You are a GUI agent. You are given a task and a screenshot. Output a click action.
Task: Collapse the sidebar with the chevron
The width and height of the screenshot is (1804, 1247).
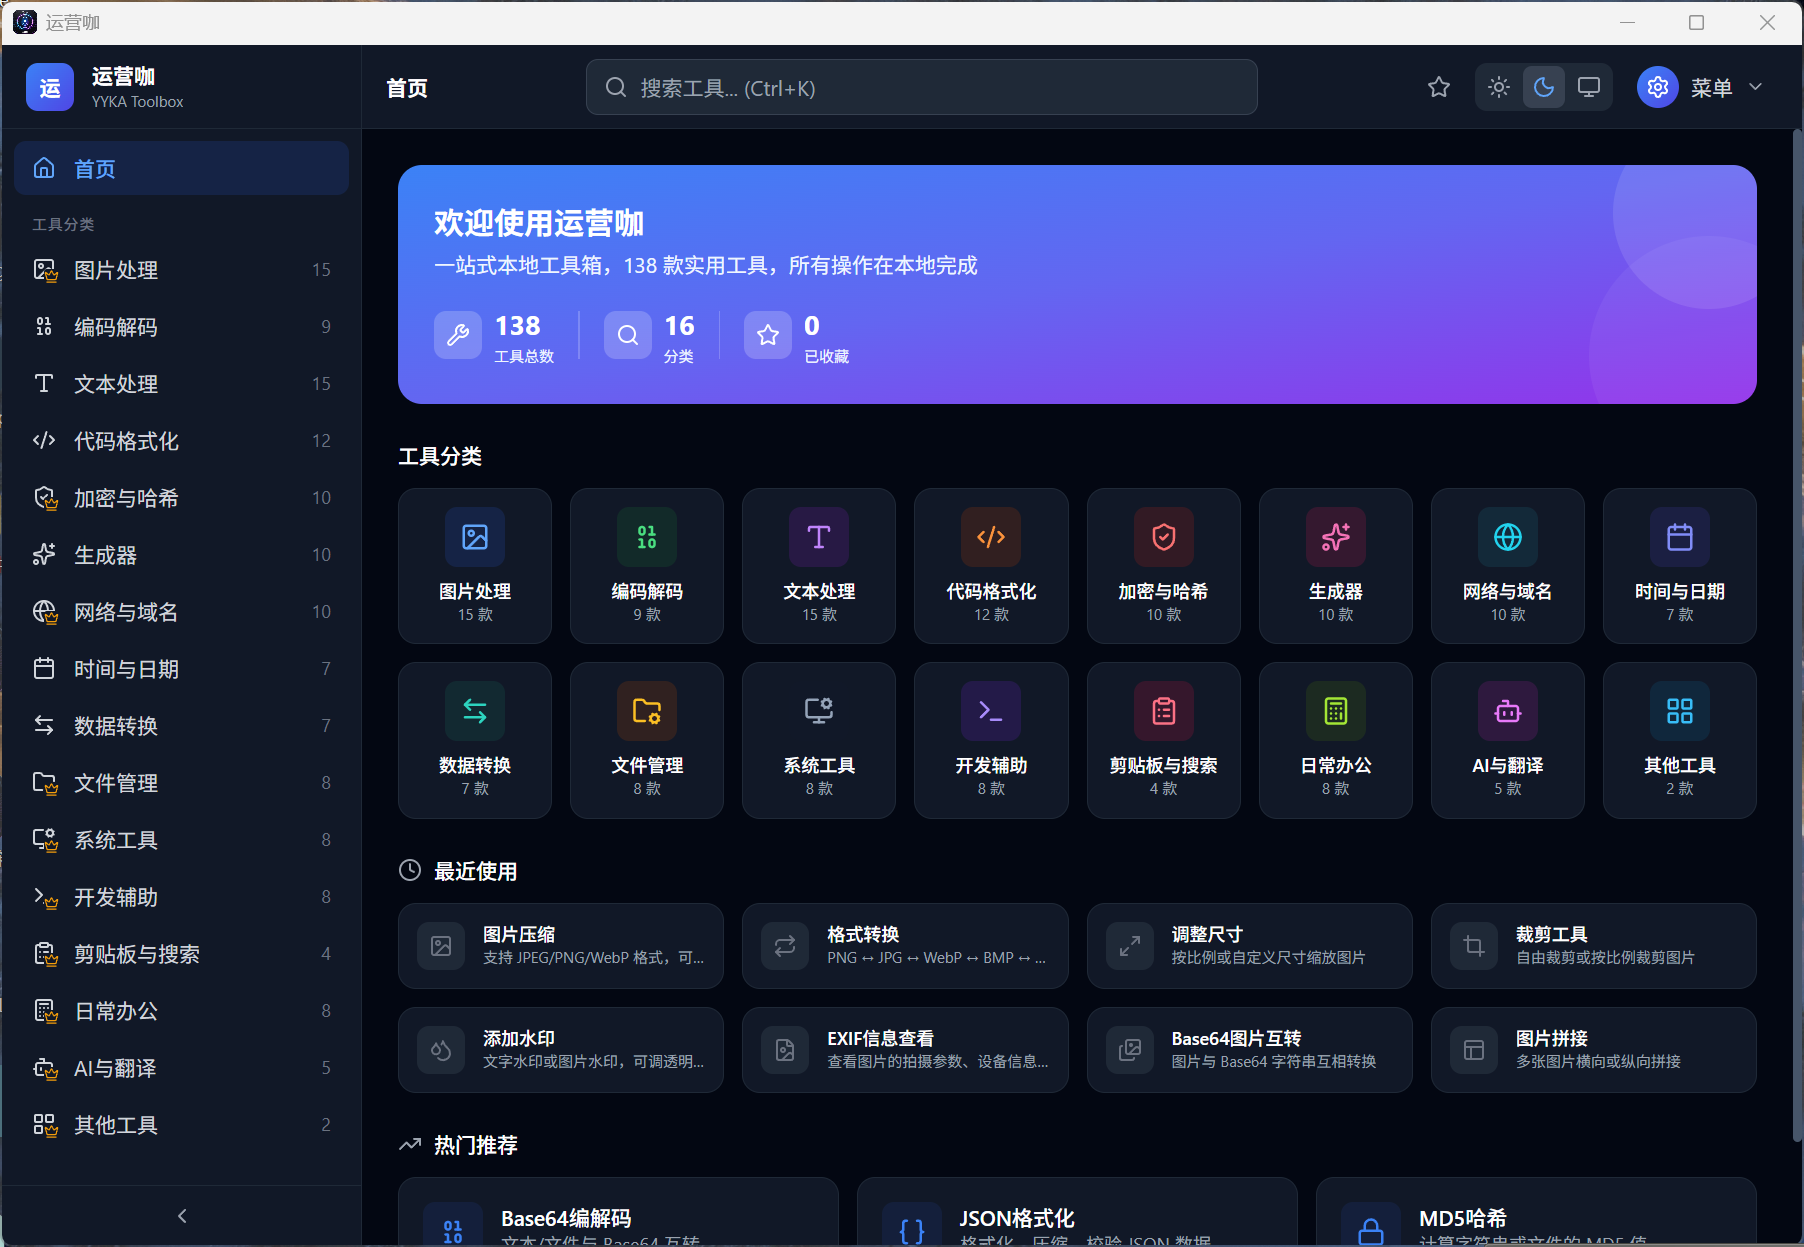pyautogui.click(x=182, y=1216)
